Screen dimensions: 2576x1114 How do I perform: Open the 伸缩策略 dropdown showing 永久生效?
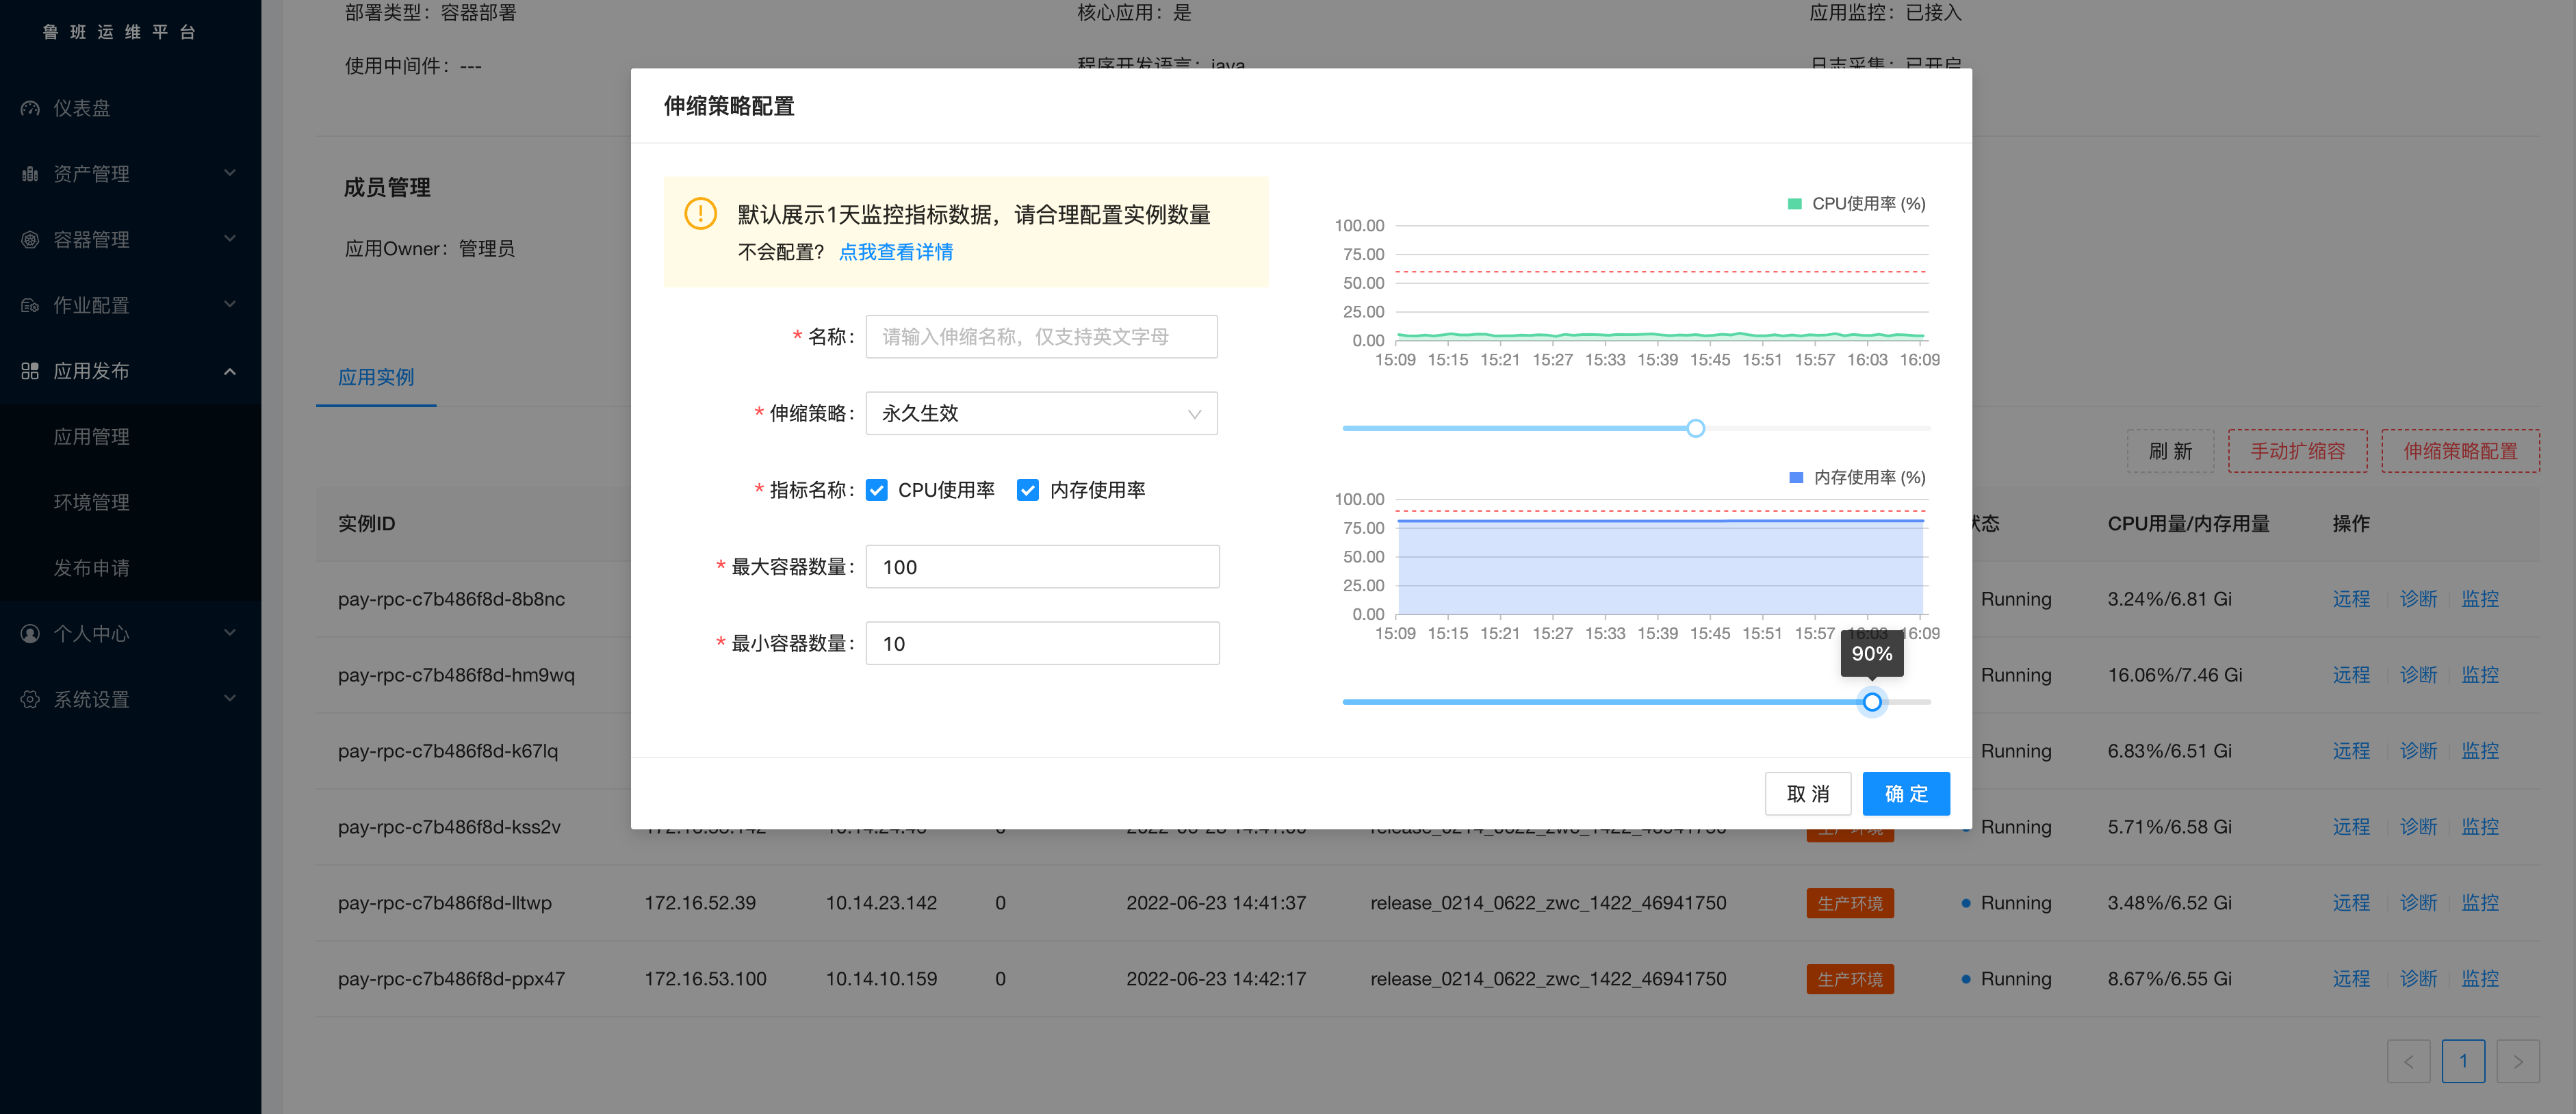[1041, 414]
